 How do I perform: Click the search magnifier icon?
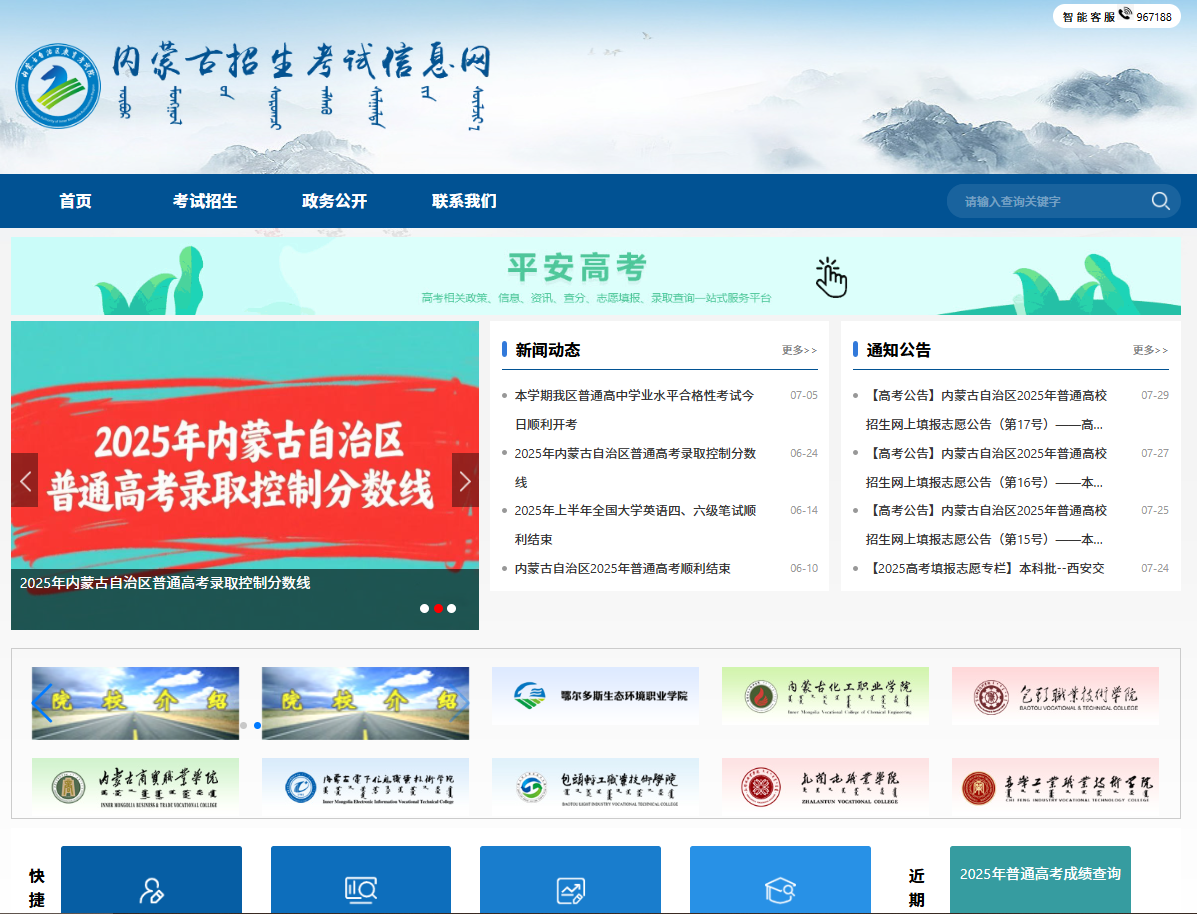(x=1160, y=201)
